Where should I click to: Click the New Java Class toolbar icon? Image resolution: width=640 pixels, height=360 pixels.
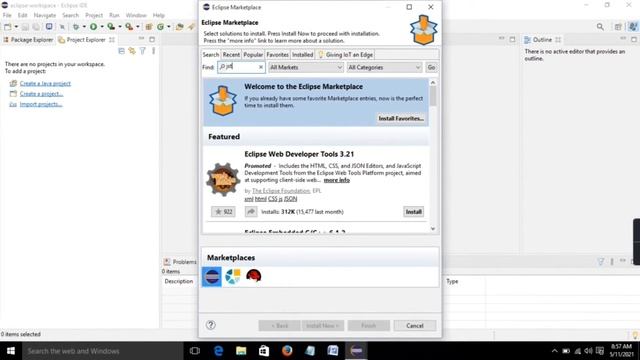tap(160, 27)
